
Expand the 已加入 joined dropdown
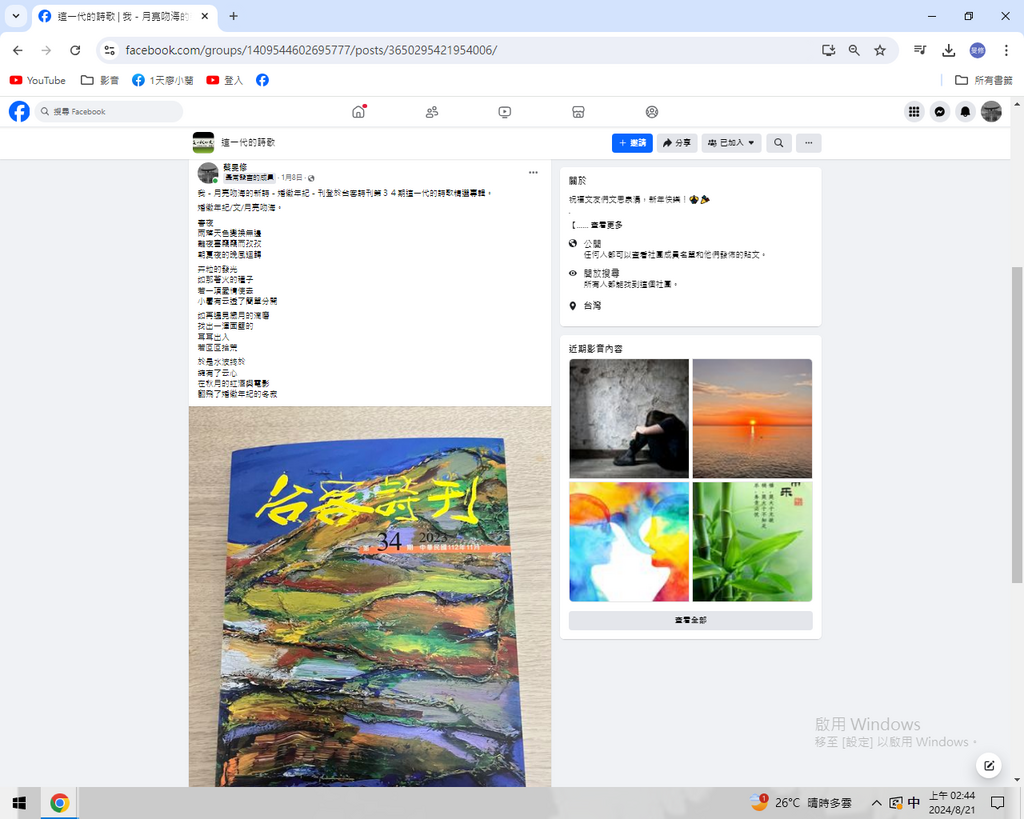click(731, 143)
